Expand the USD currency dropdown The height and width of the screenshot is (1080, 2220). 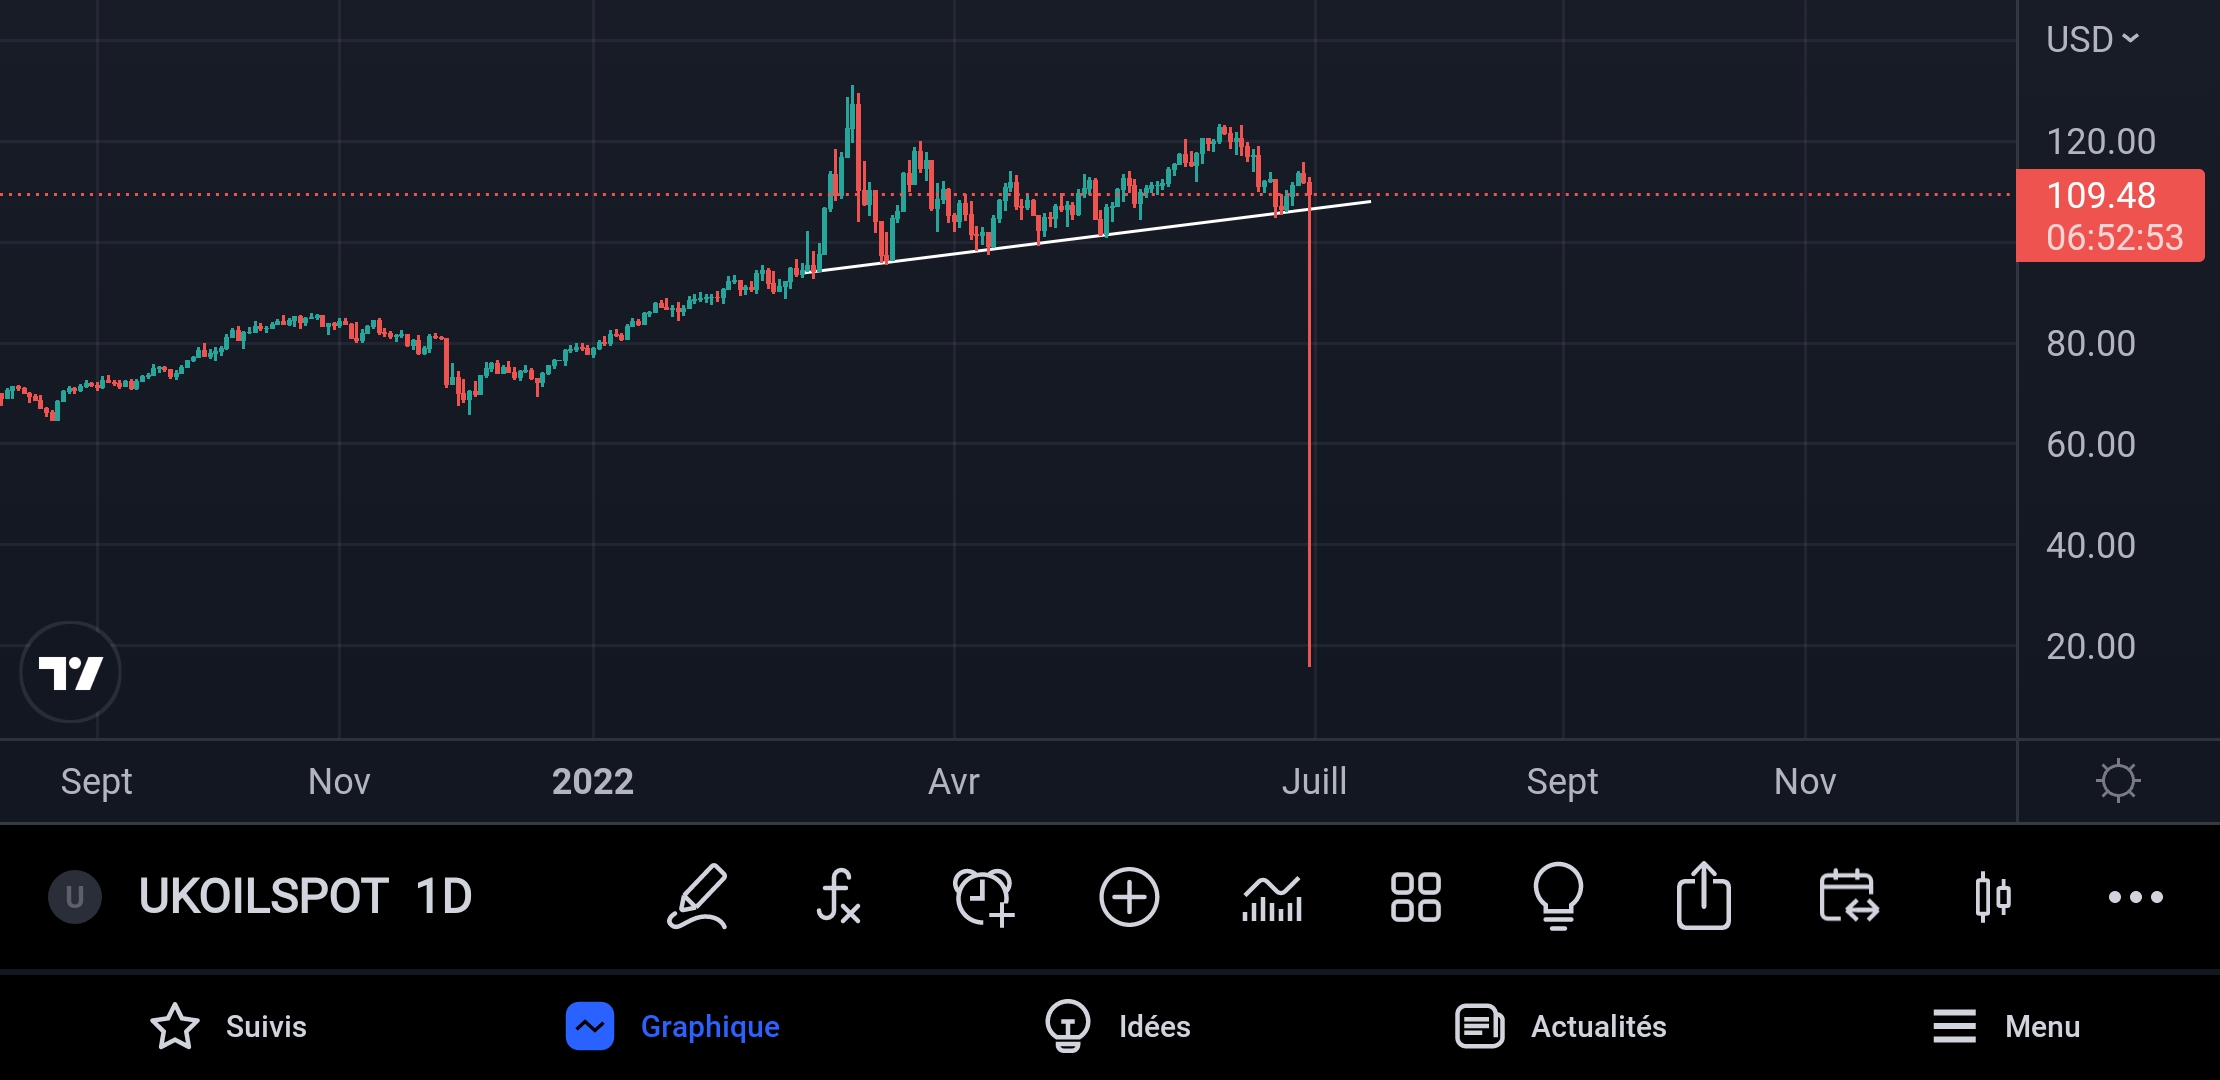click(x=2092, y=39)
